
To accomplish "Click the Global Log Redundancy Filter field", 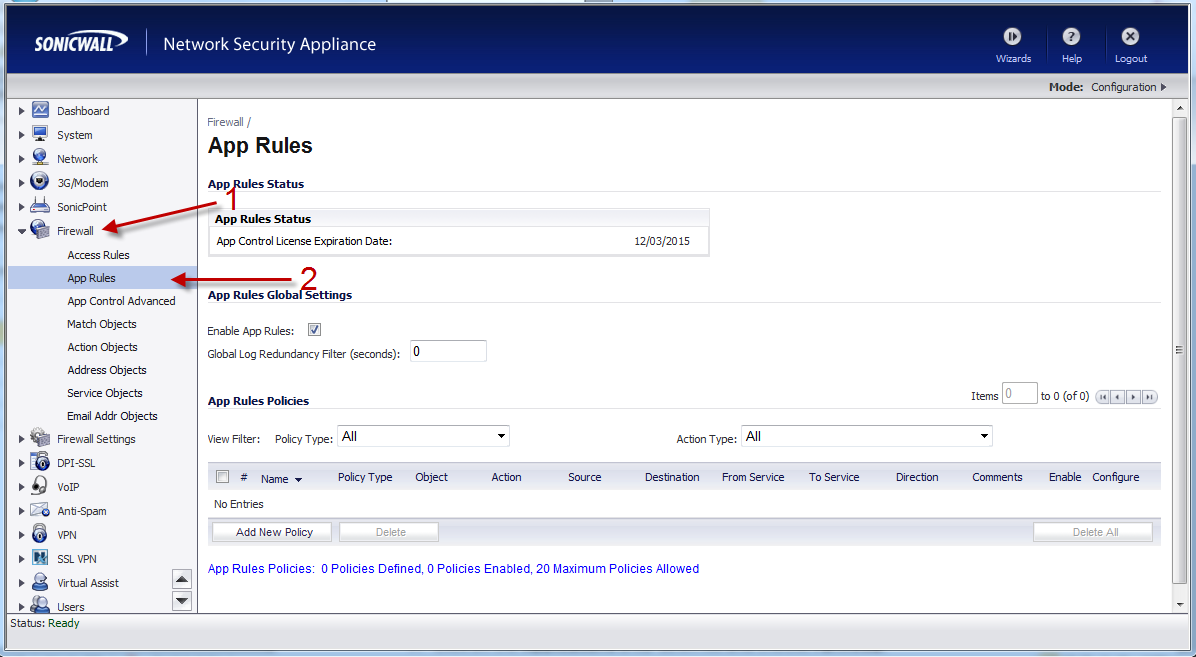I will click(x=448, y=351).
